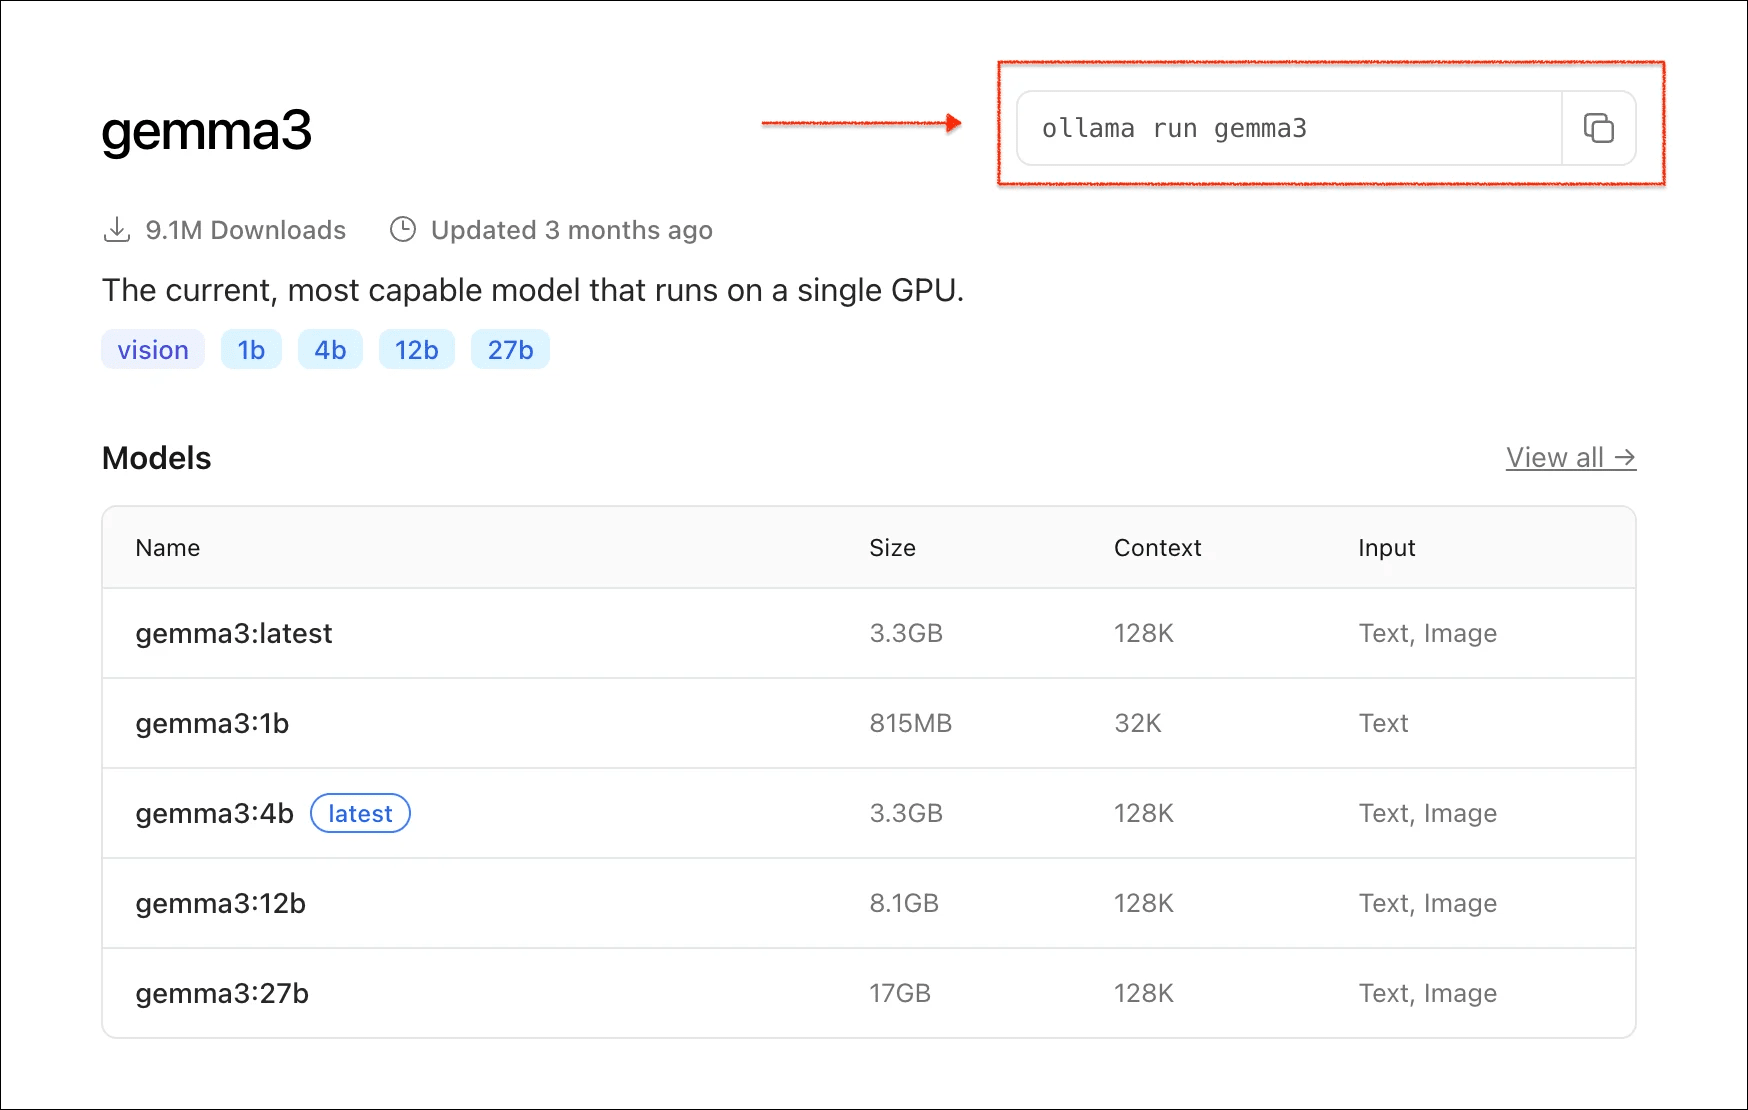This screenshot has height=1110, width=1748.
Task: Open the View all models link
Action: coord(1570,458)
